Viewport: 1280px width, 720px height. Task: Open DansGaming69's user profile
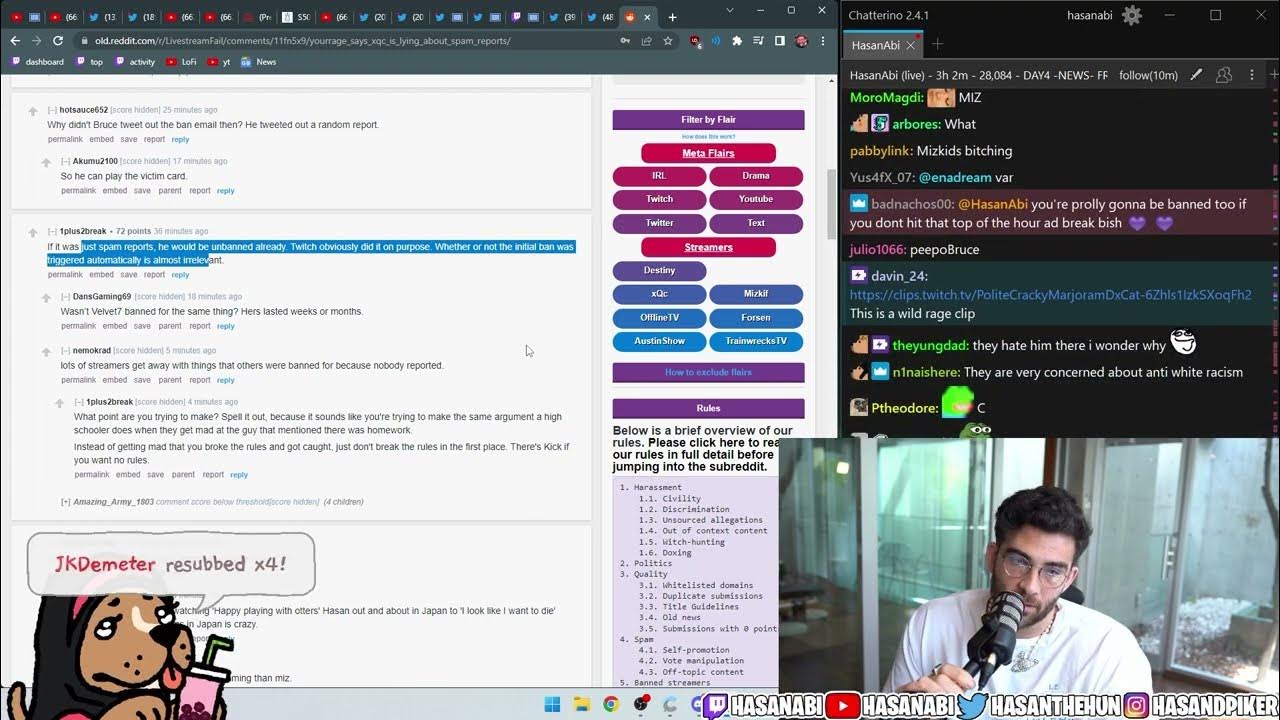pos(102,297)
